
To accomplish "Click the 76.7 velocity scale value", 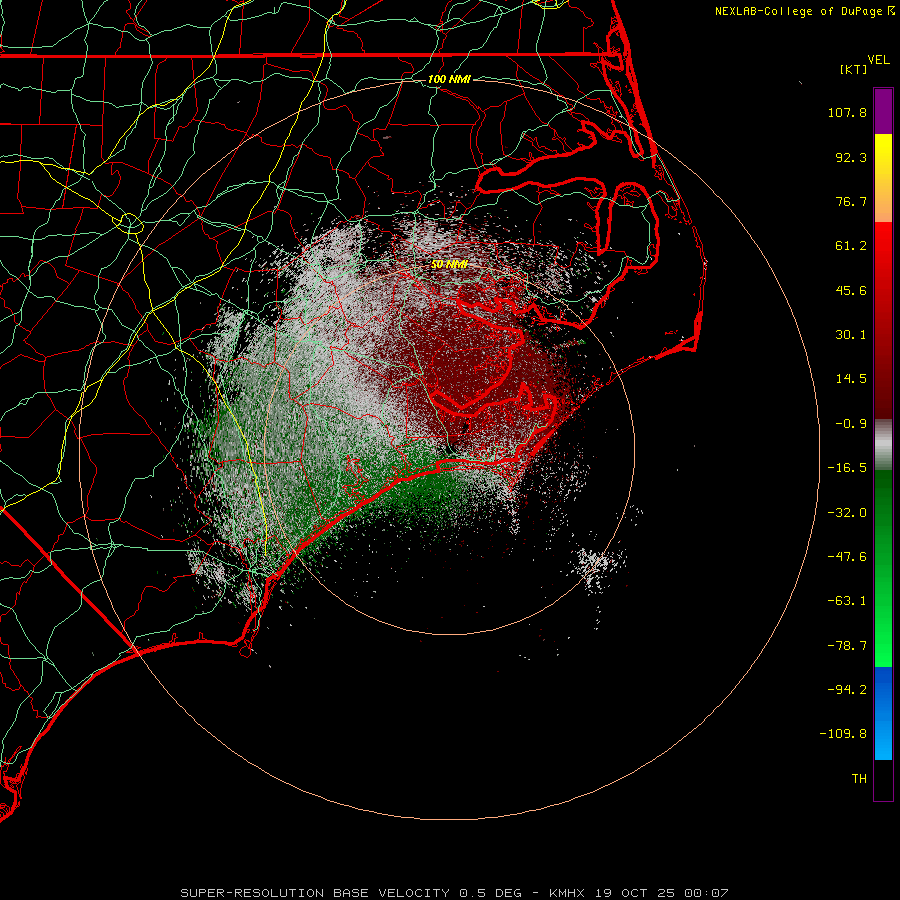I will click(x=851, y=201).
